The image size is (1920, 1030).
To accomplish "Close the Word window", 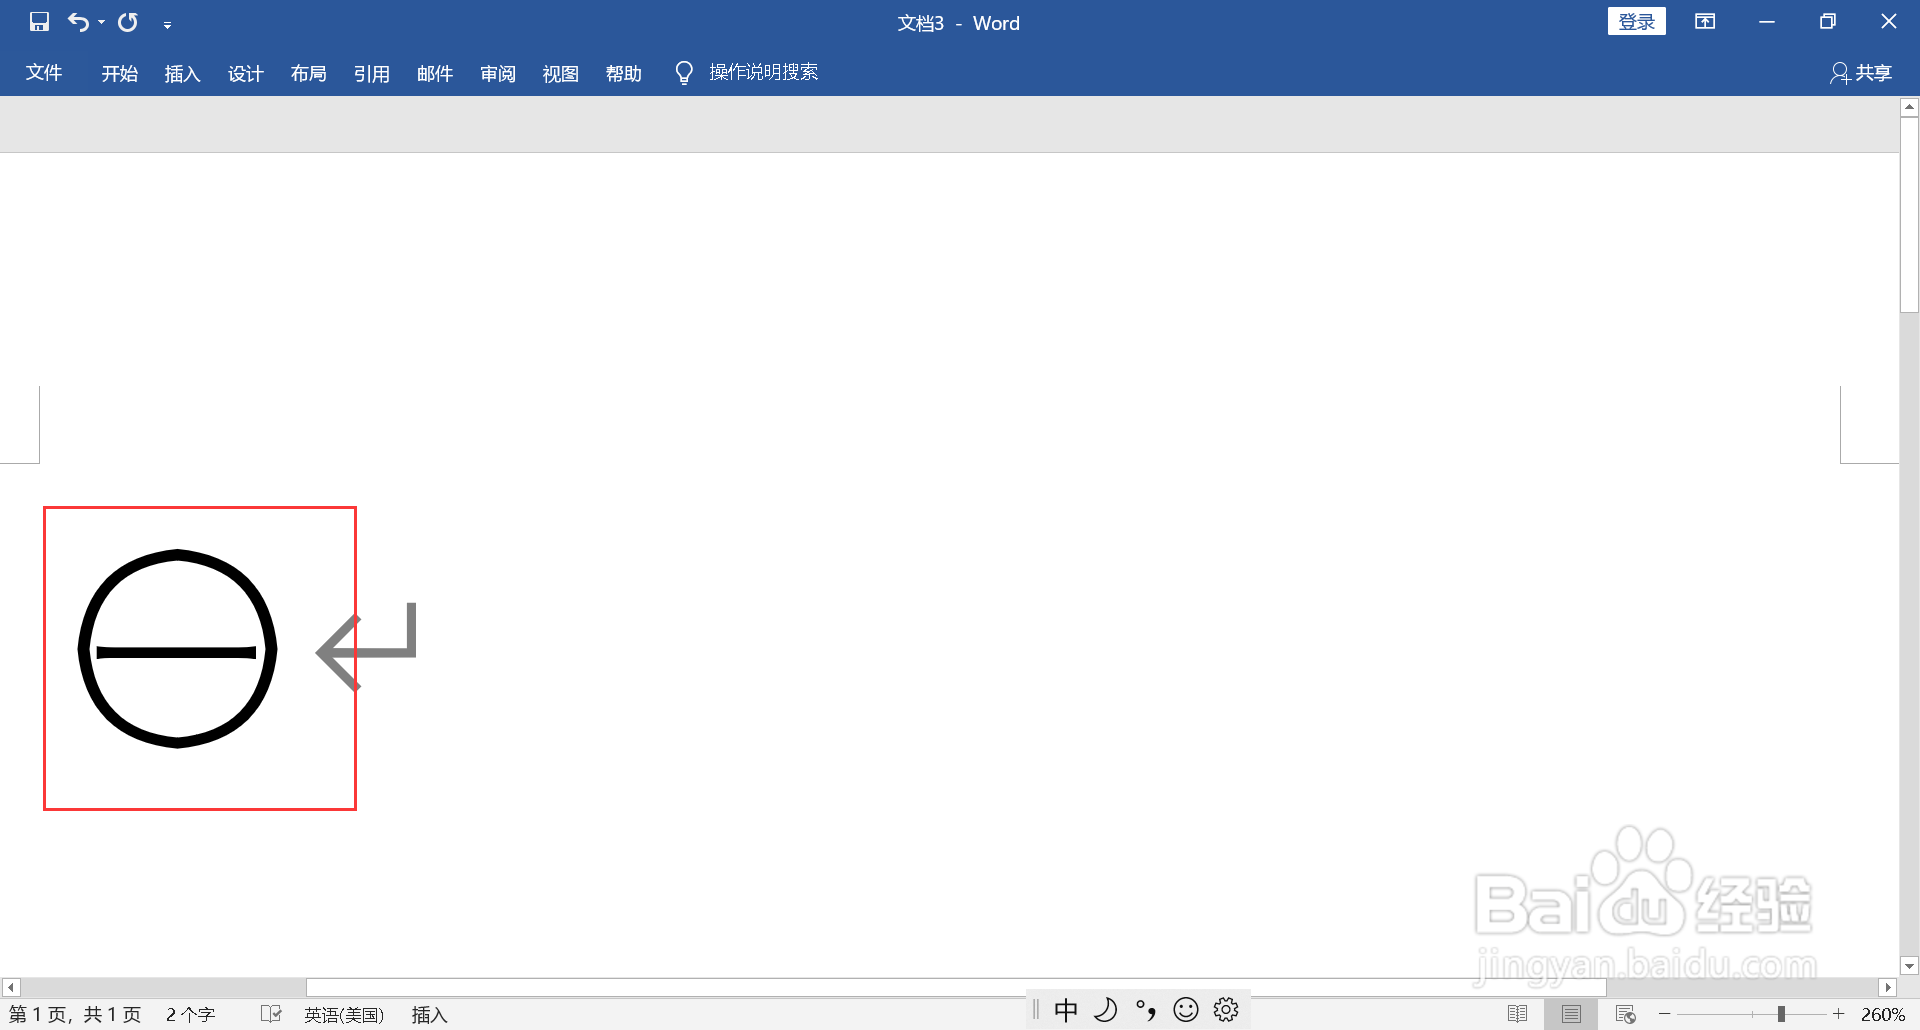I will pos(1889,22).
